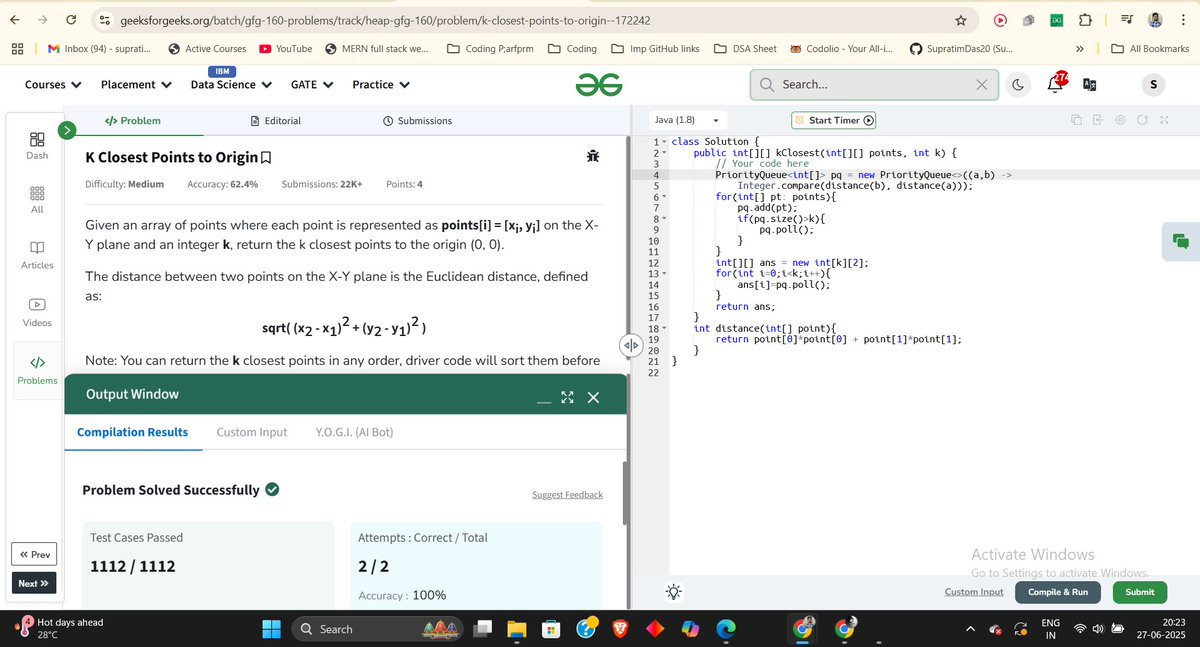
Task: Open the Courses dropdown
Action: [x=52, y=85]
